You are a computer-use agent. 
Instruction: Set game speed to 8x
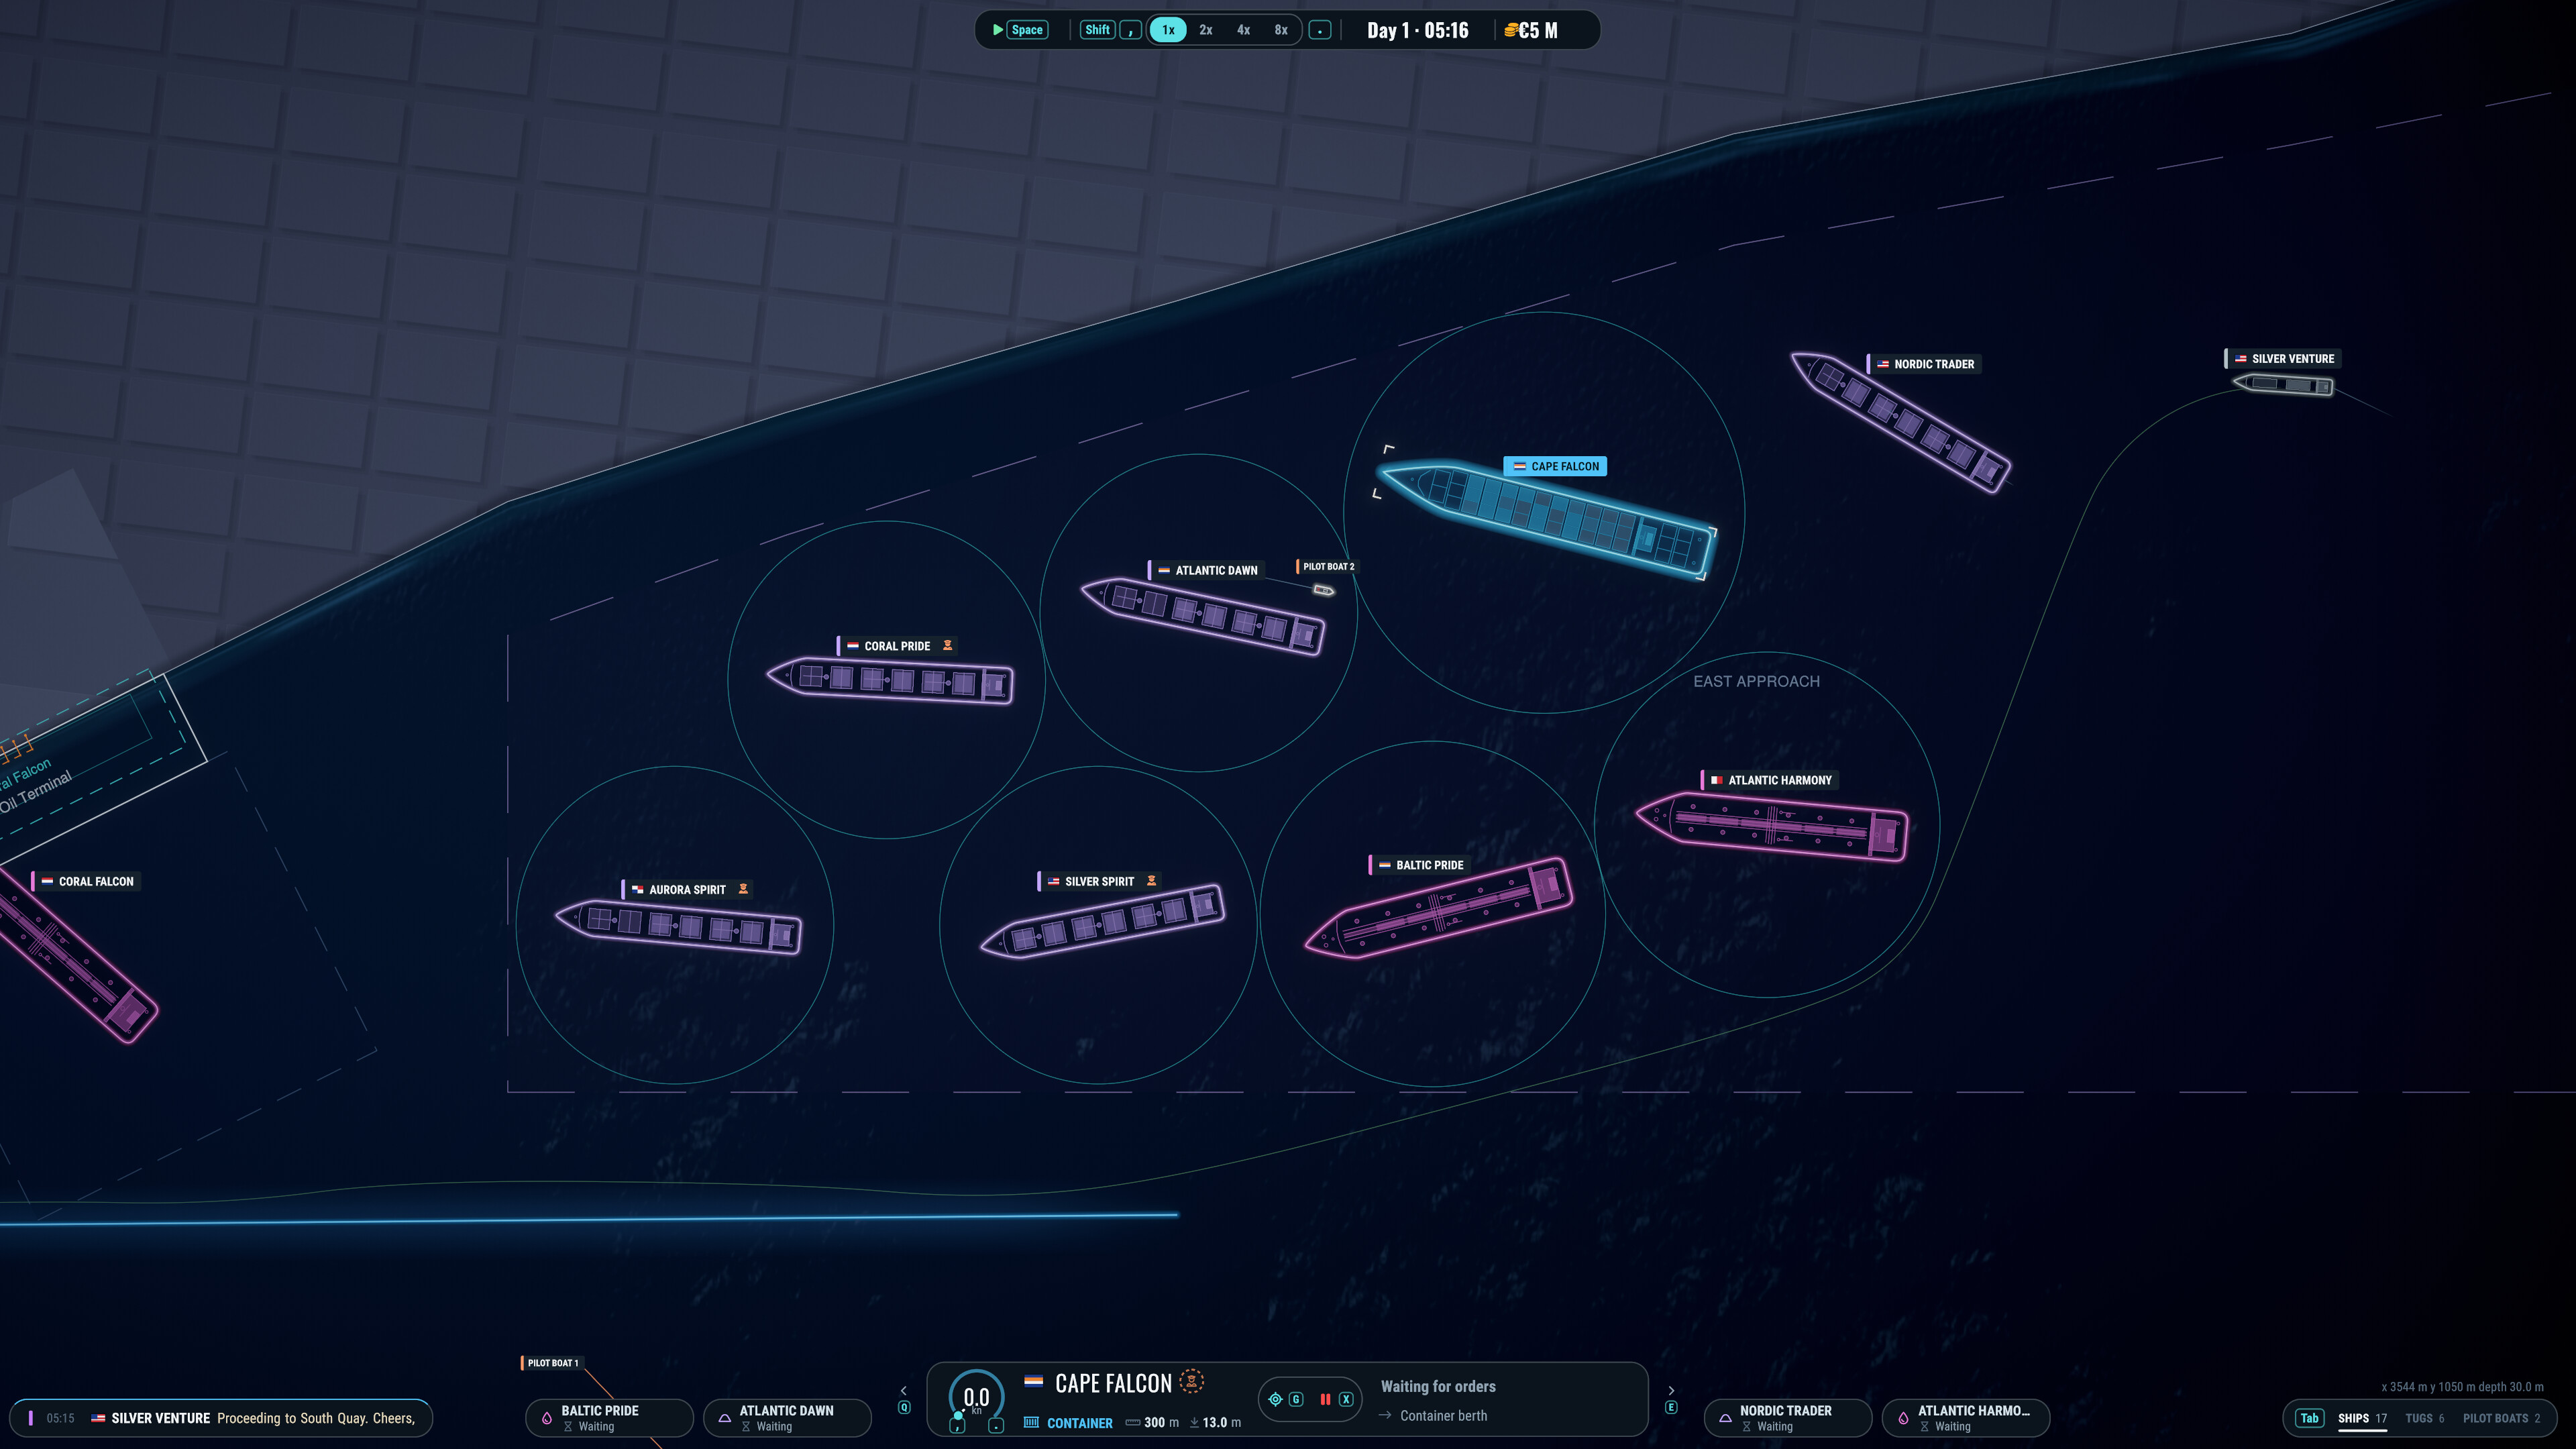(x=1281, y=30)
